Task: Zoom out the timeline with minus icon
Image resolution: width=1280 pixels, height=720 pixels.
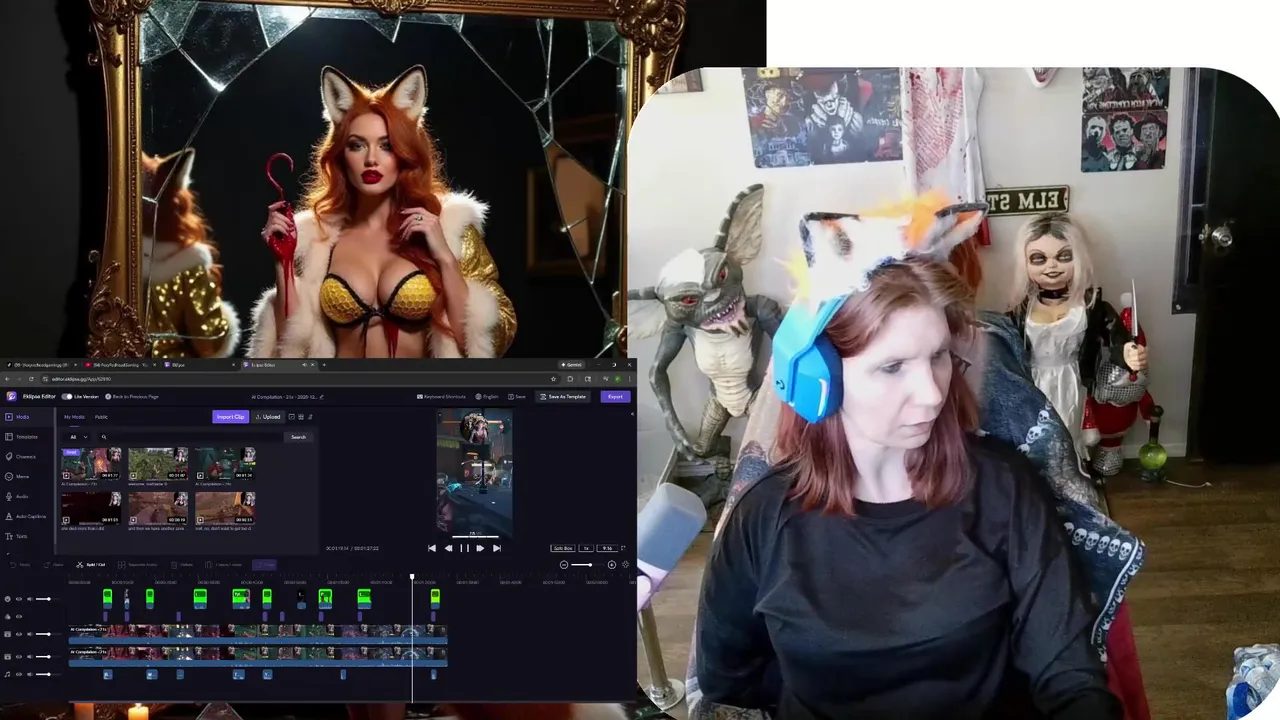Action: pyautogui.click(x=564, y=565)
